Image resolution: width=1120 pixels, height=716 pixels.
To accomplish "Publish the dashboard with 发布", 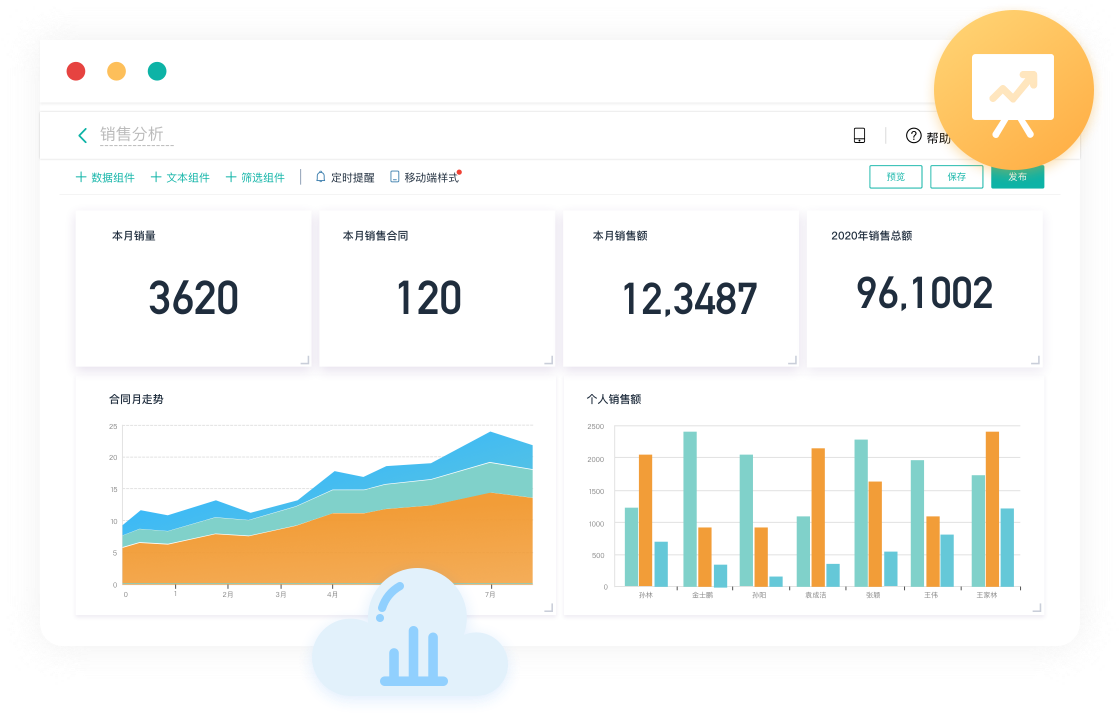I will 1017,177.
